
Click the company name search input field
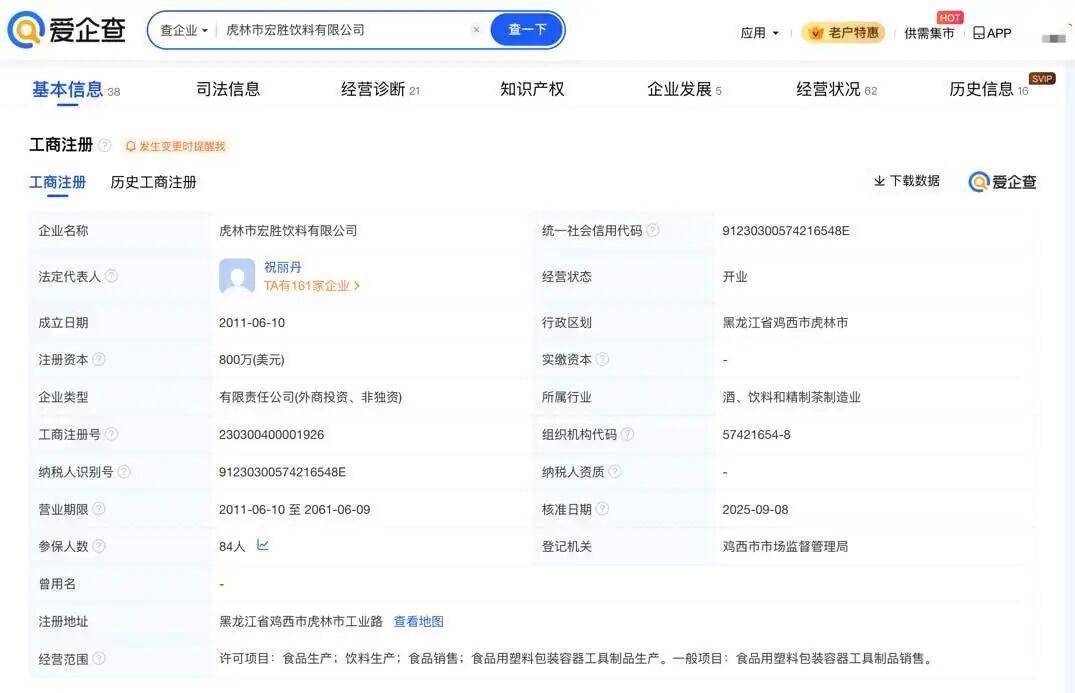[340, 30]
